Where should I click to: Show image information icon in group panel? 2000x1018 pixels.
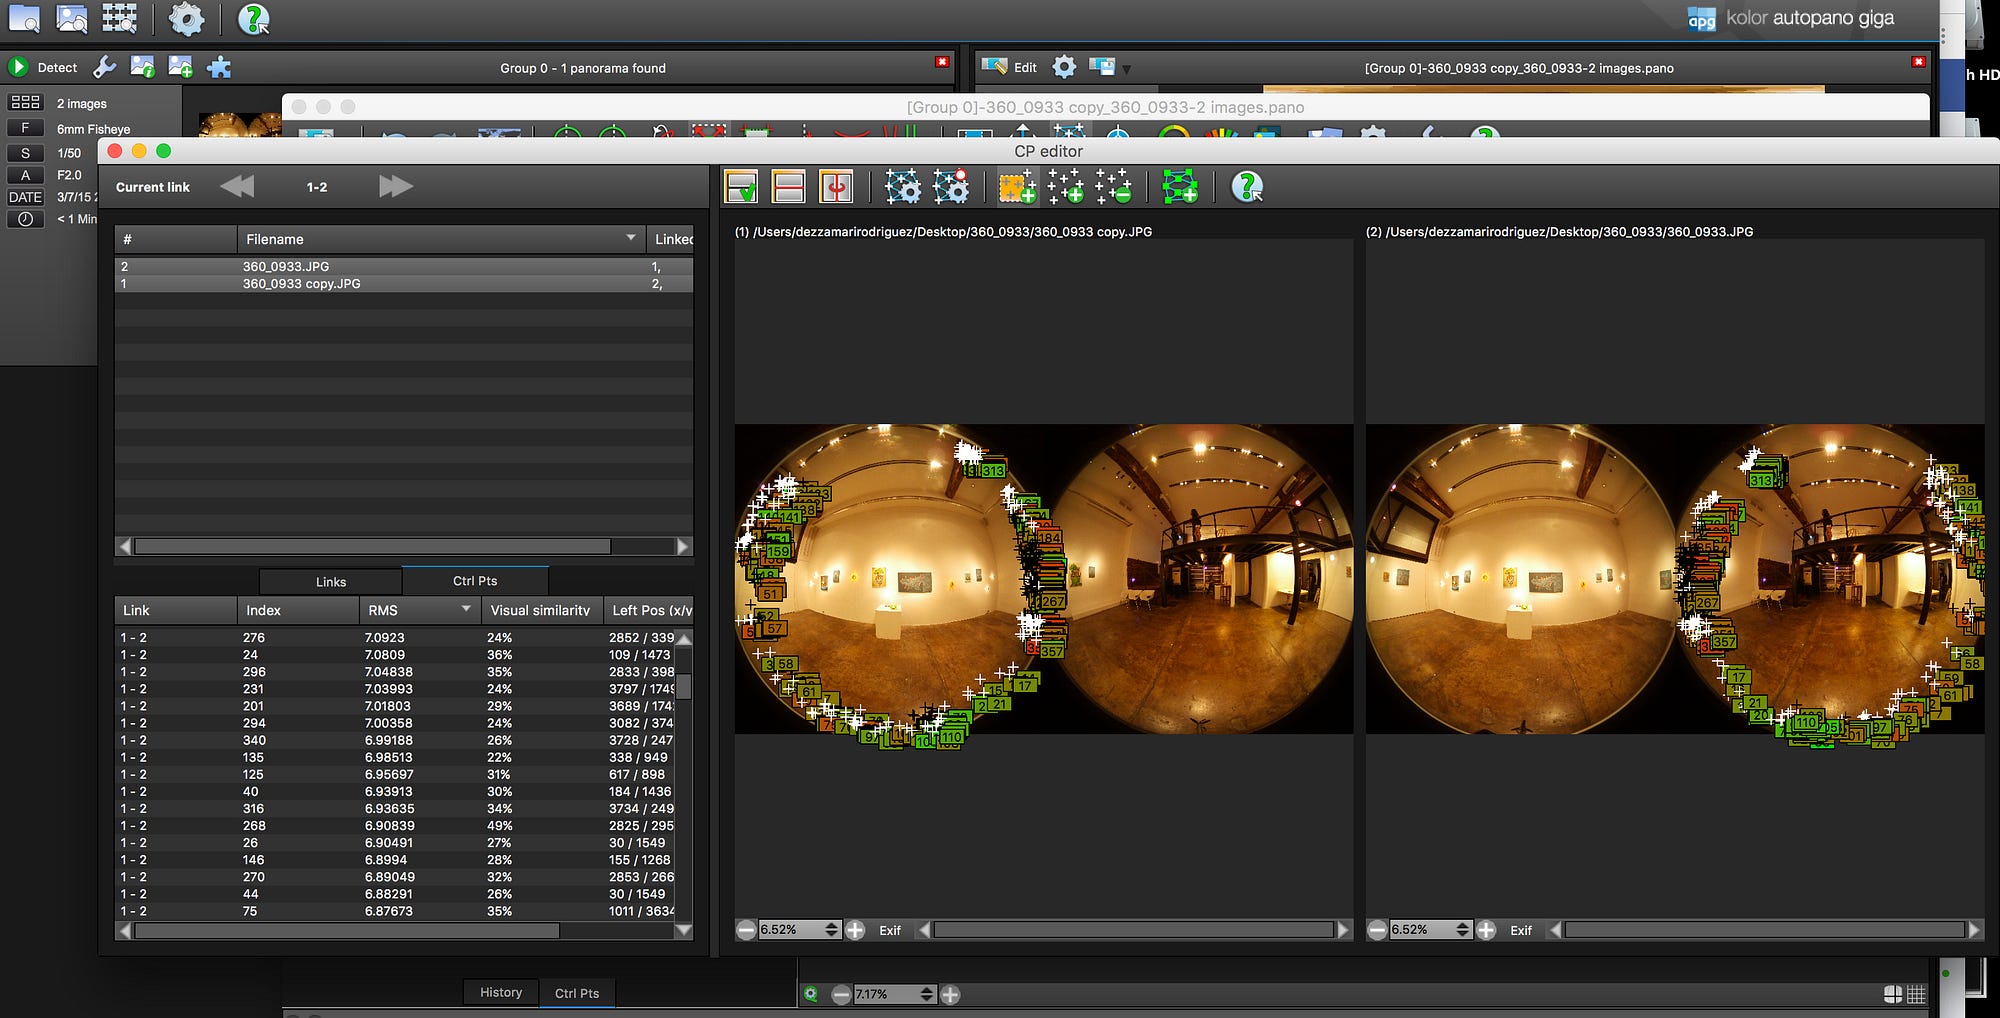point(142,67)
